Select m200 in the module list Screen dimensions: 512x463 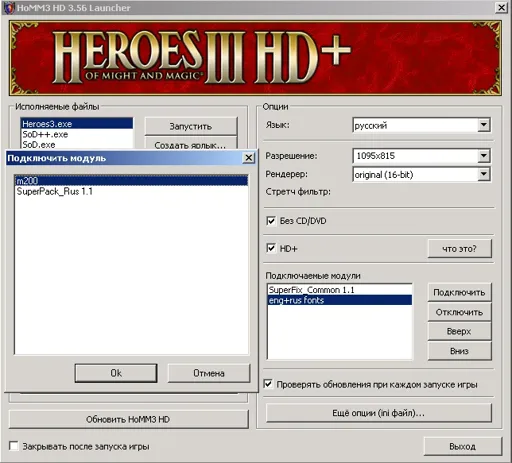[131, 181]
